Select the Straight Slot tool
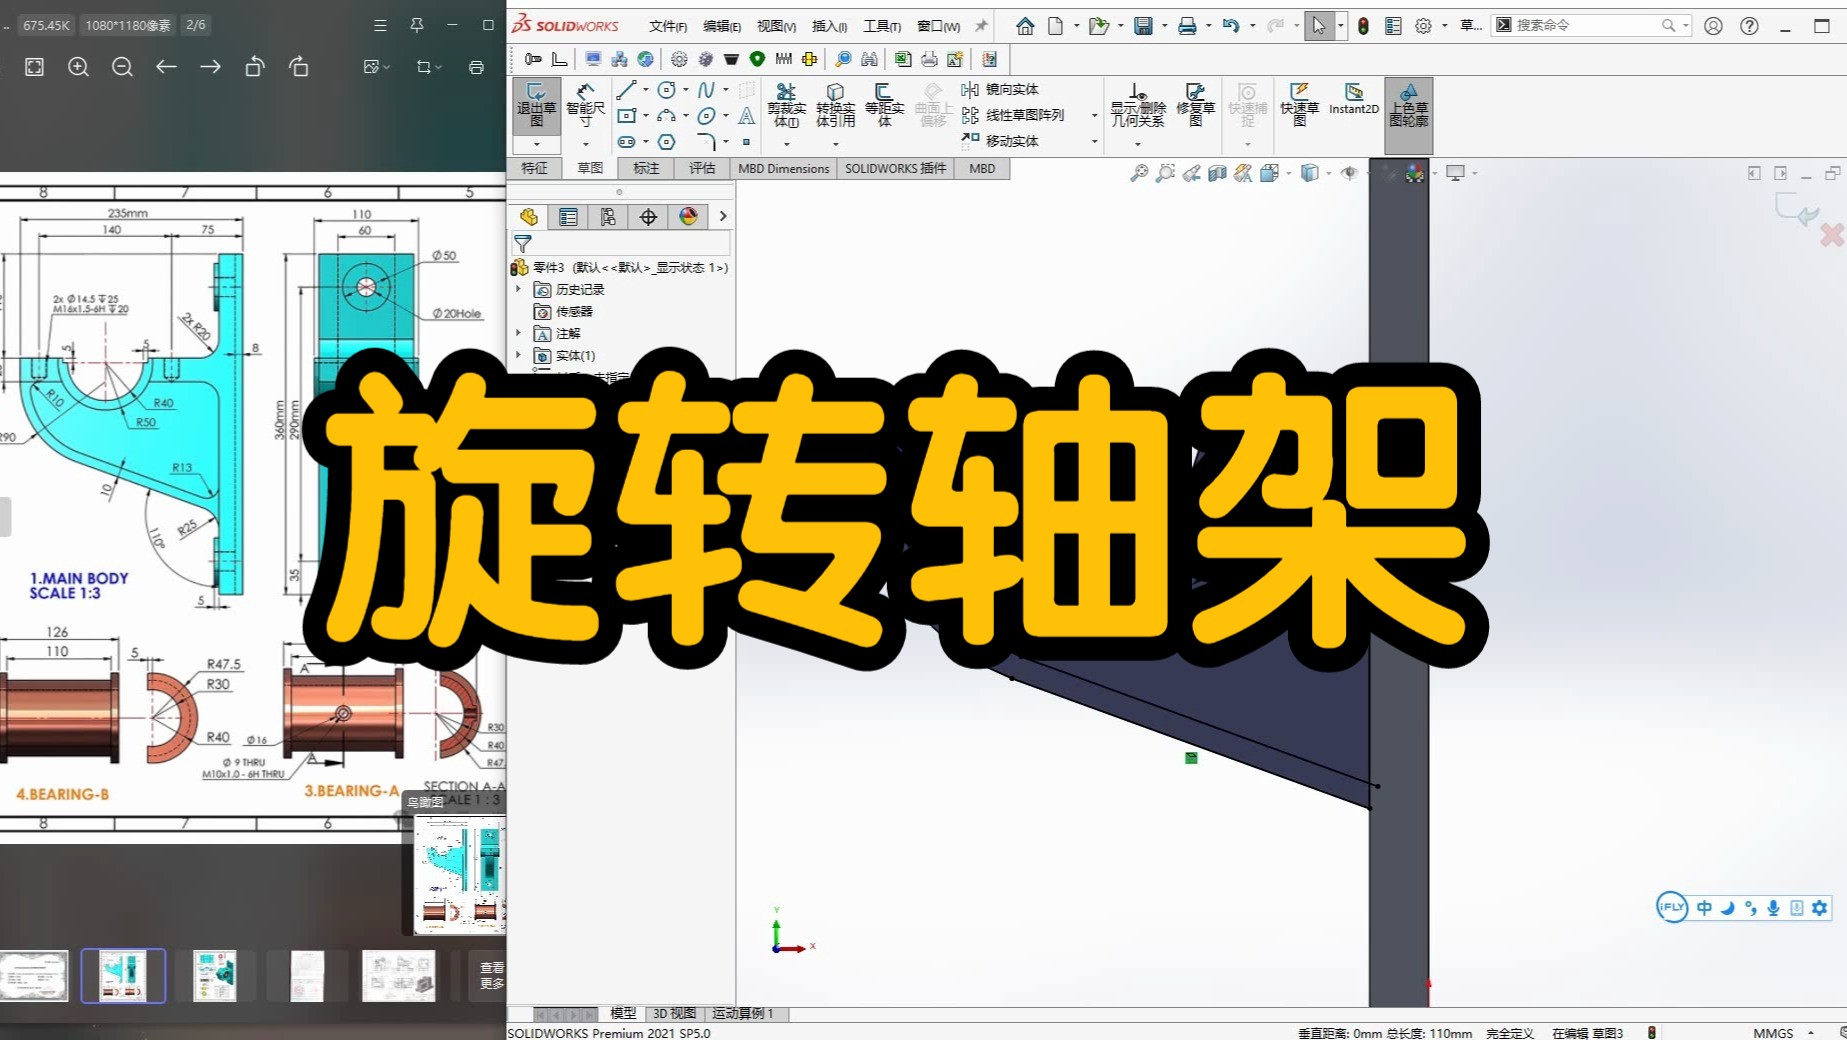1847x1040 pixels. (626, 142)
